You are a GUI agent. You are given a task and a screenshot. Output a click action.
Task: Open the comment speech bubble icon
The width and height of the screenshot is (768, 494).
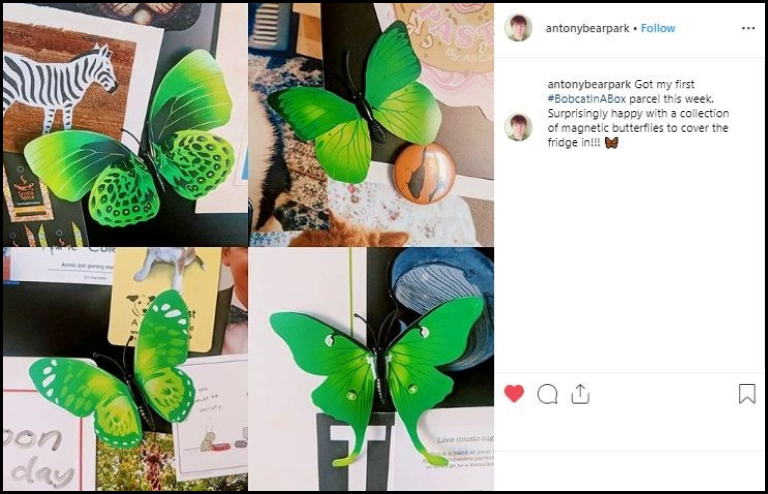(547, 394)
